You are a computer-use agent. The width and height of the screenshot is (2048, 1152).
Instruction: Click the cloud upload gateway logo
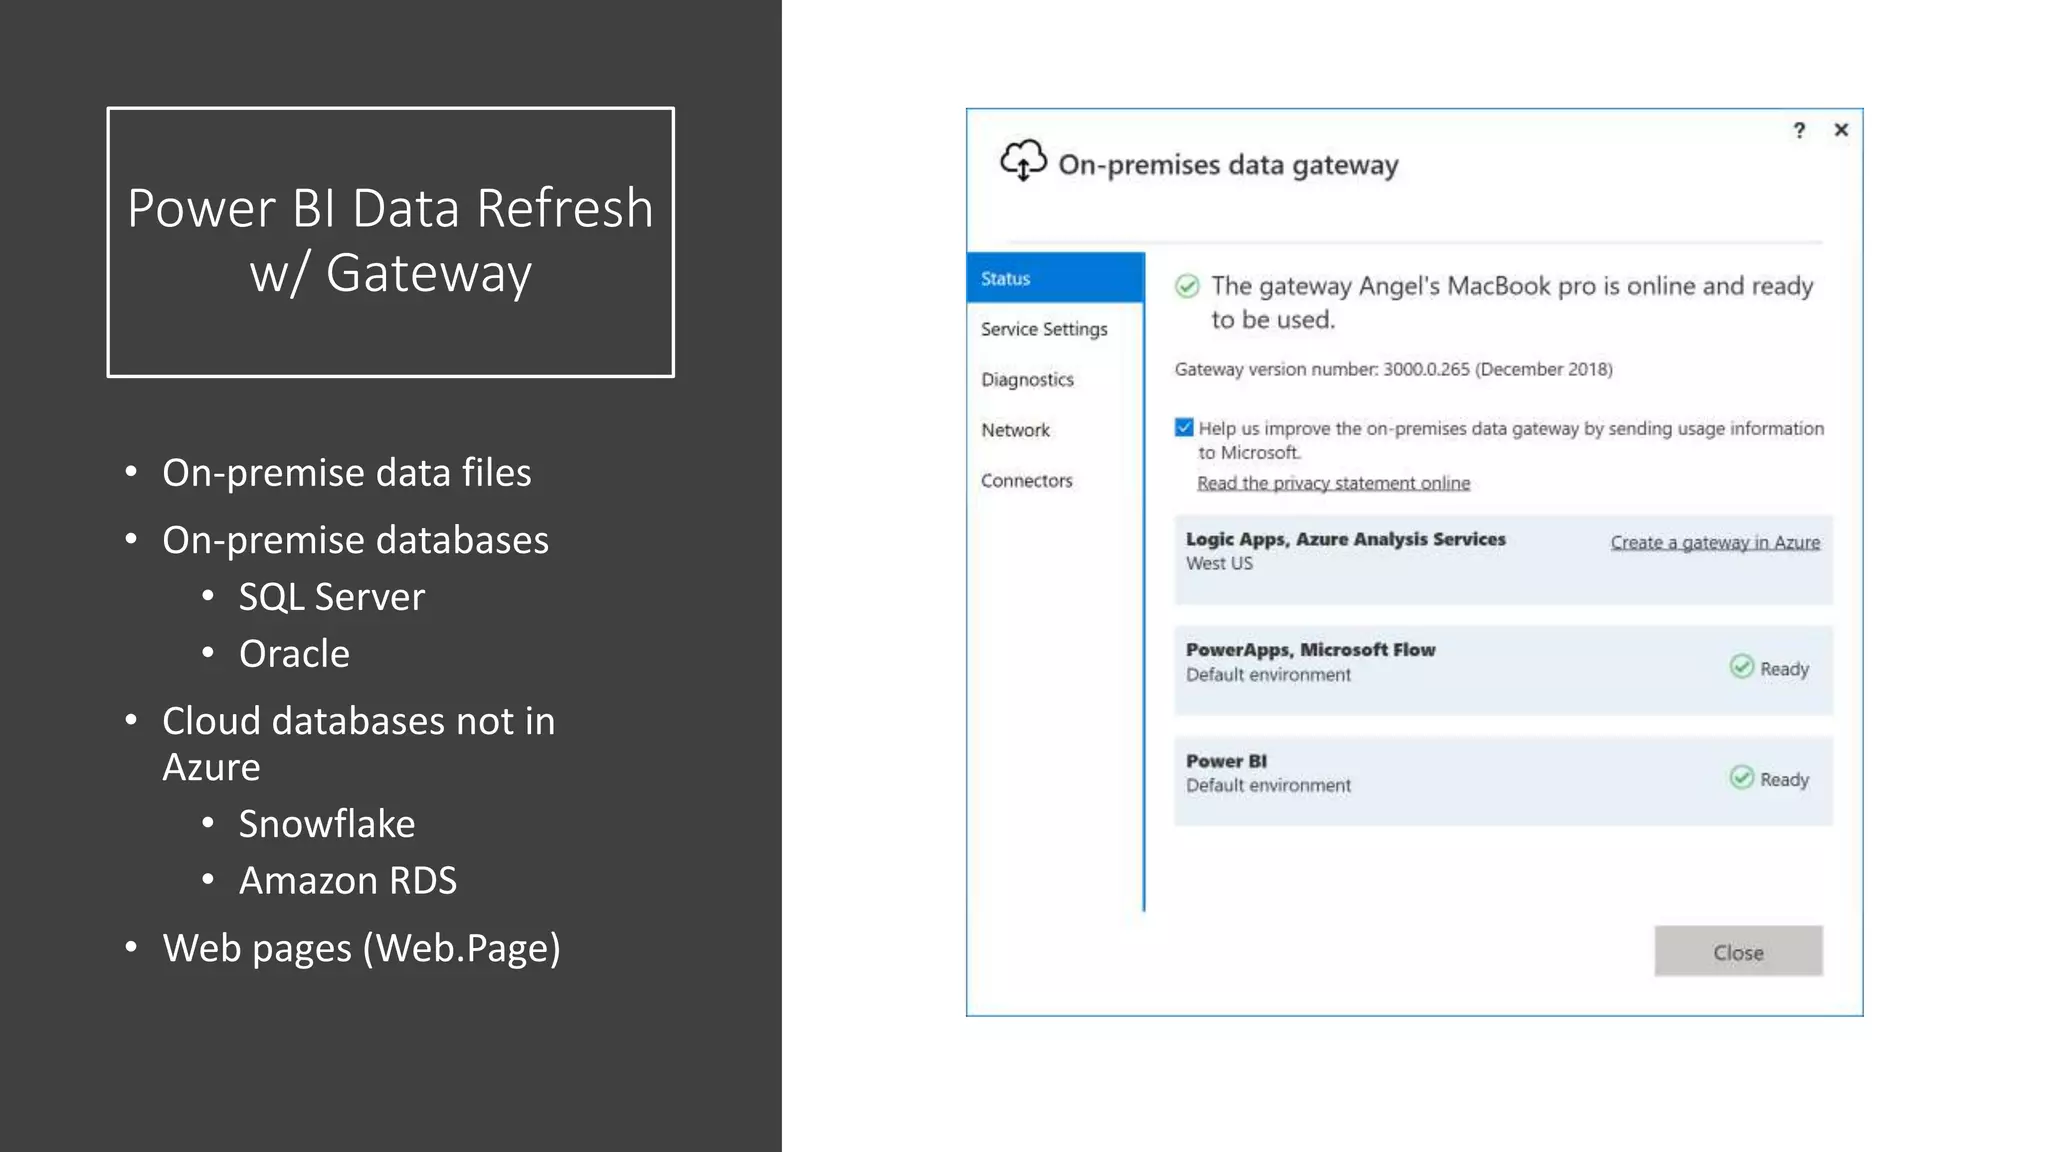[1023, 161]
